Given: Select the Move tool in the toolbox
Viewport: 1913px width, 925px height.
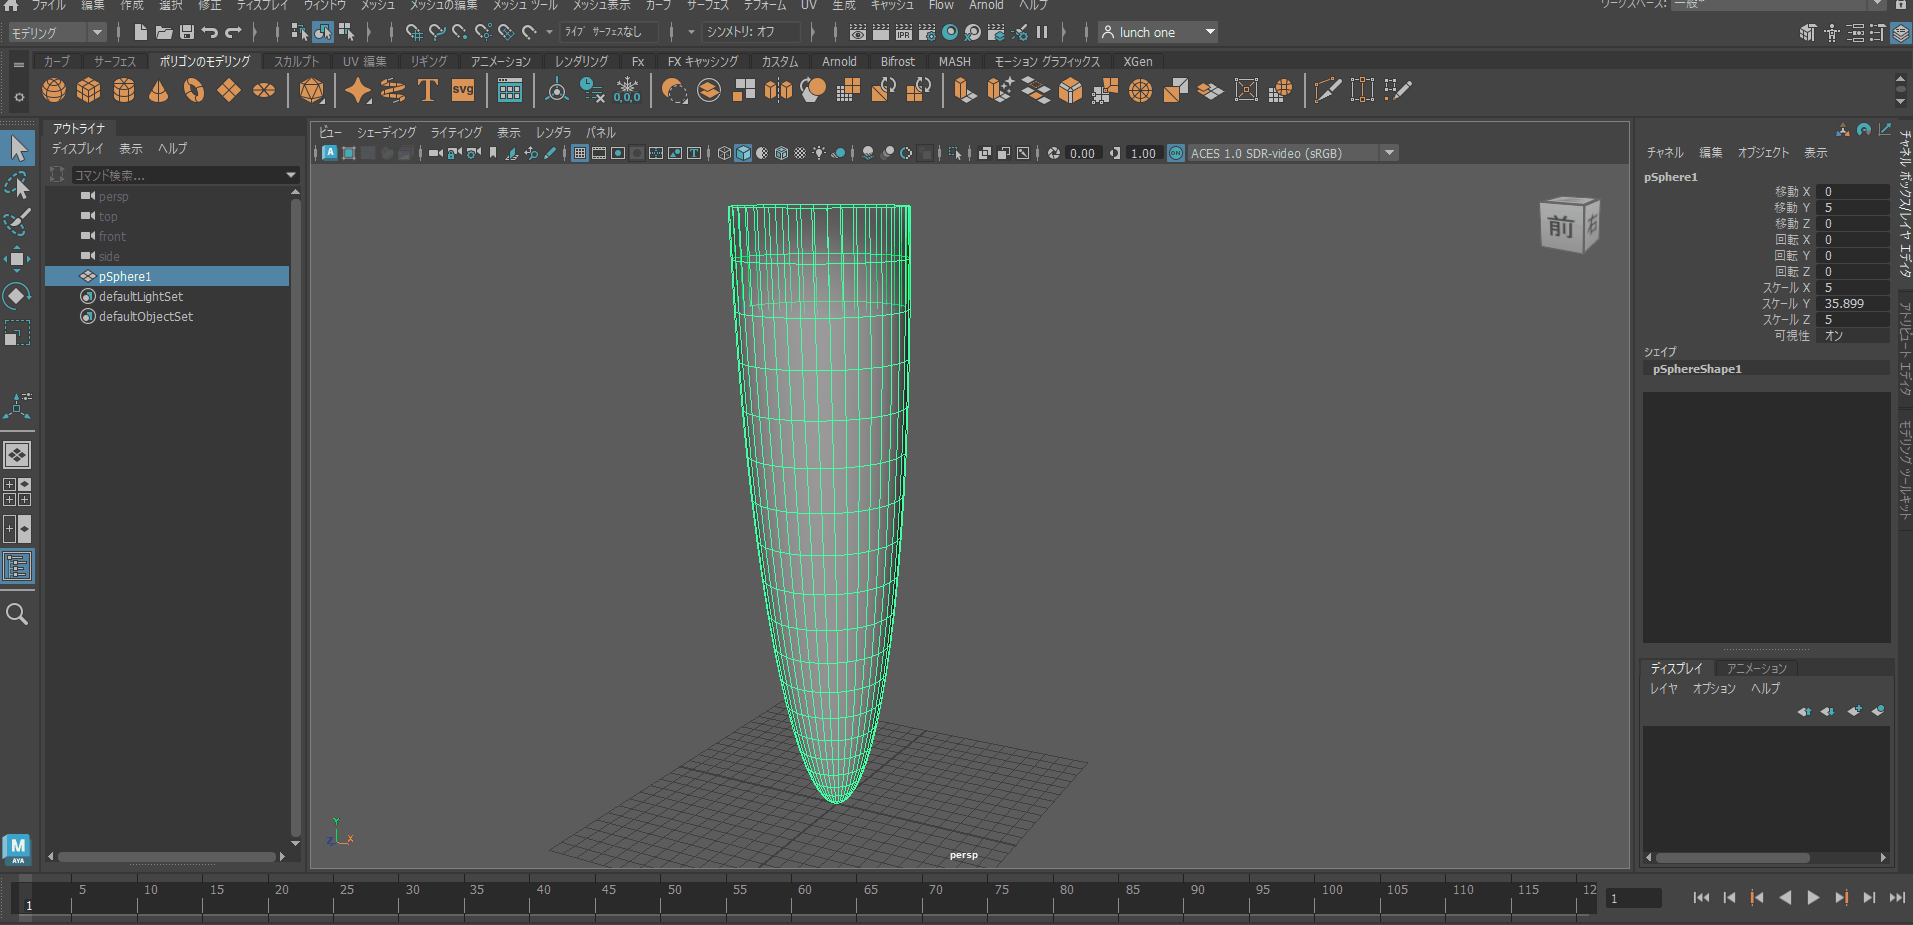Looking at the screenshot, I should coord(17,259).
